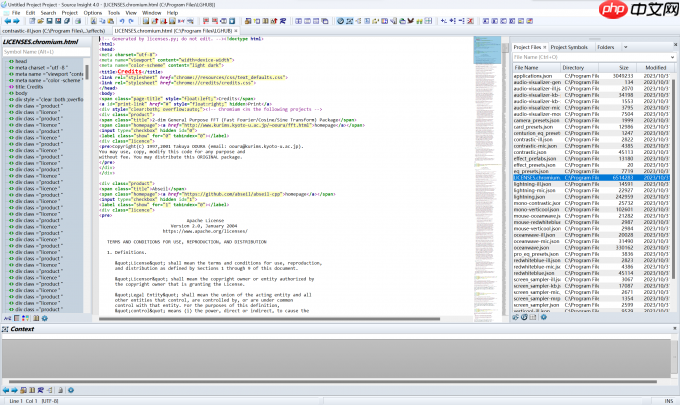Collapse the head node in symbol tree
Screen dimensions: 680x405
click(x=5, y=60)
